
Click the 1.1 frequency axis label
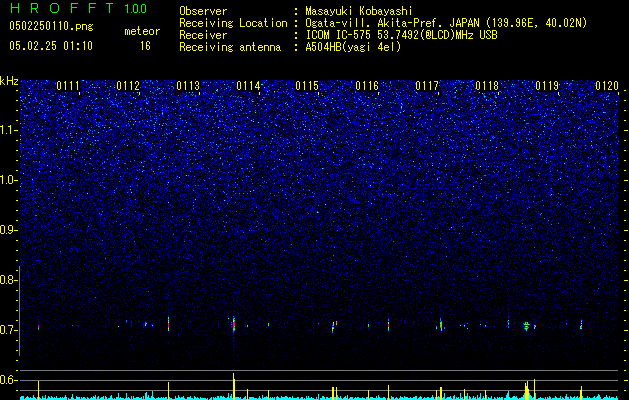point(8,130)
